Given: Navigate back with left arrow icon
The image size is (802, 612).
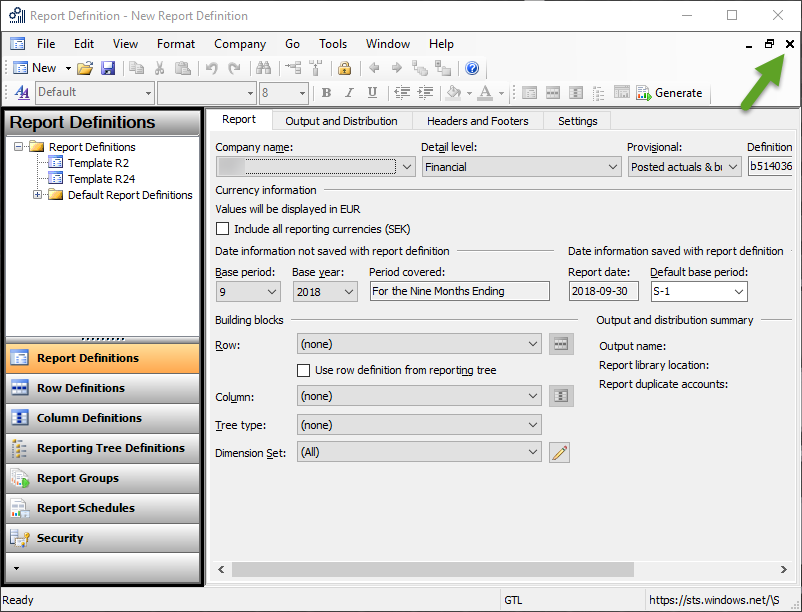Looking at the screenshot, I should pos(374,68).
